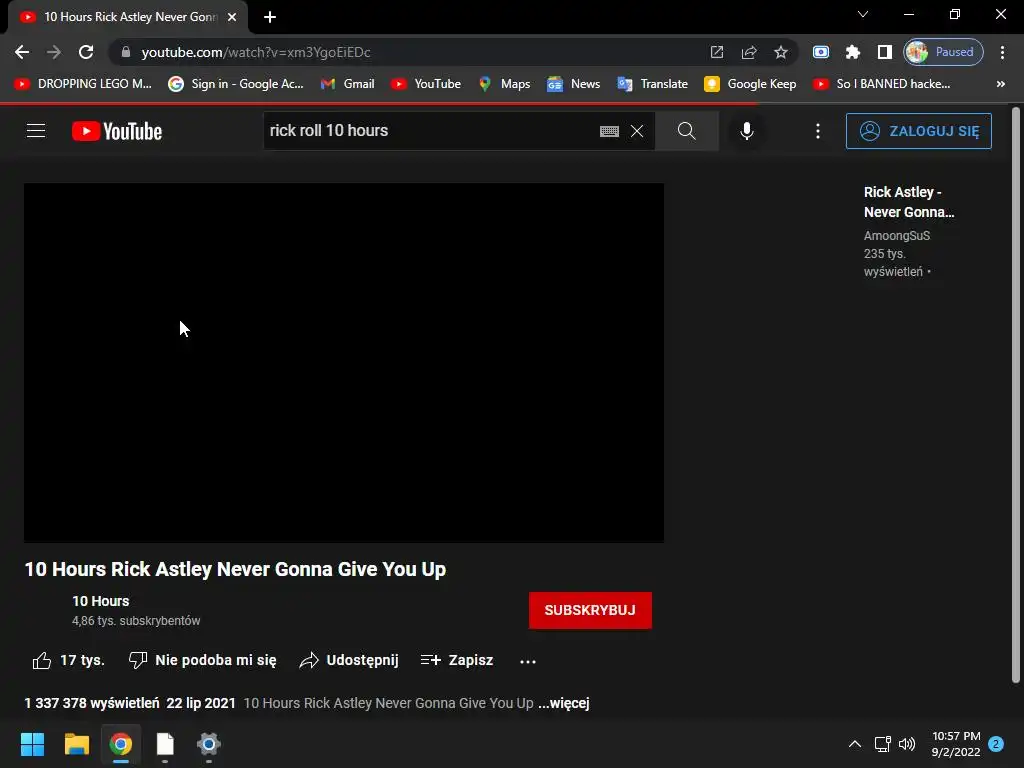Open Settings gear in taskbar
The height and width of the screenshot is (768, 1024).
coord(208,744)
